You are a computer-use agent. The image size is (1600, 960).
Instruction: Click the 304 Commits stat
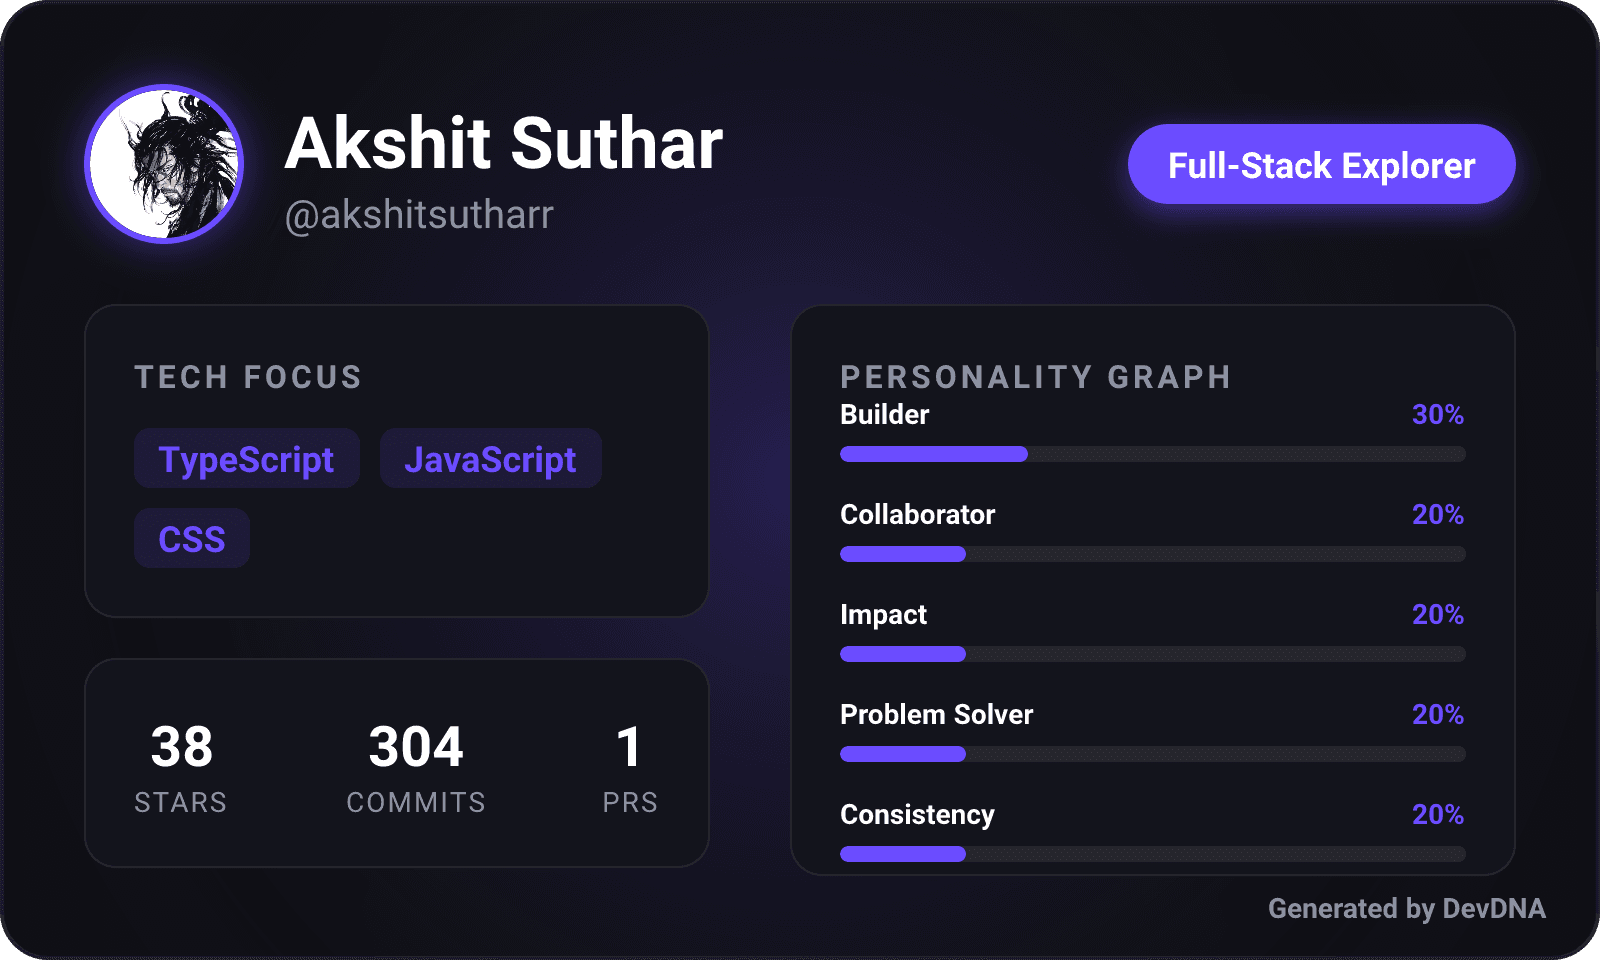(x=416, y=767)
